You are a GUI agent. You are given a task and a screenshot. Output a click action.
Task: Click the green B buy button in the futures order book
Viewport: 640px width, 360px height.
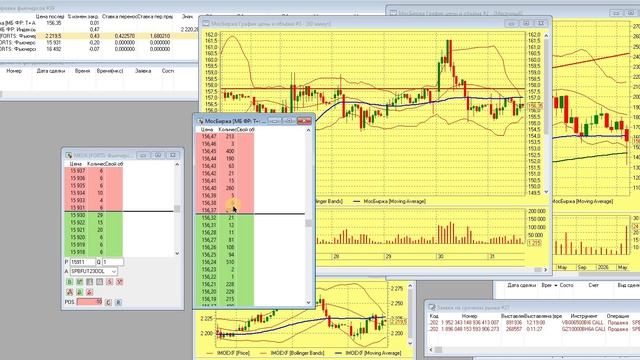(69, 282)
